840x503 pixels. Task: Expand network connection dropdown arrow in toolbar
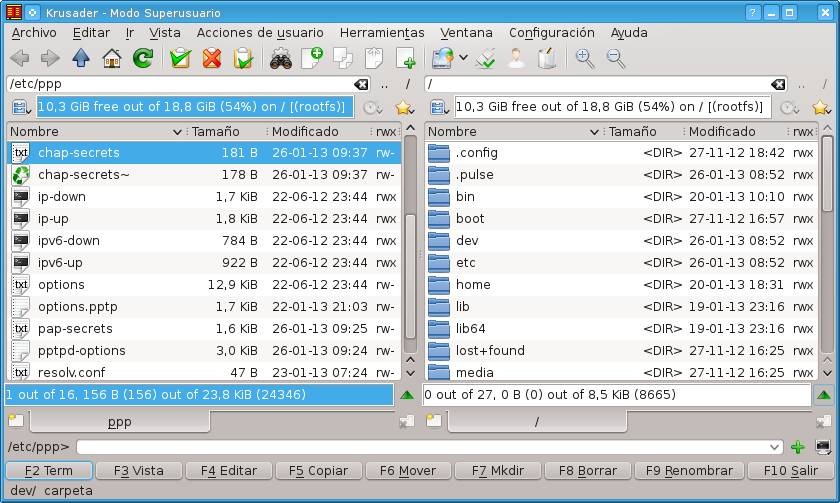[463, 57]
